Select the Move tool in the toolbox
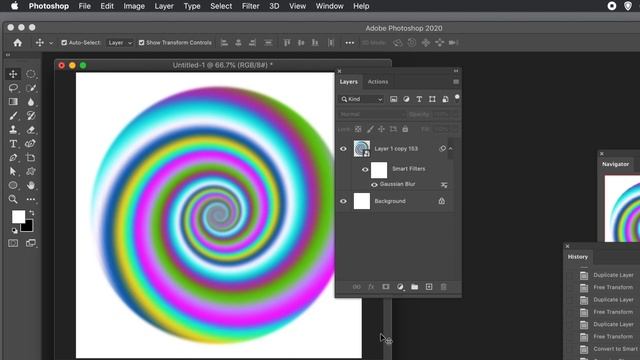640x360 pixels. click(x=13, y=74)
